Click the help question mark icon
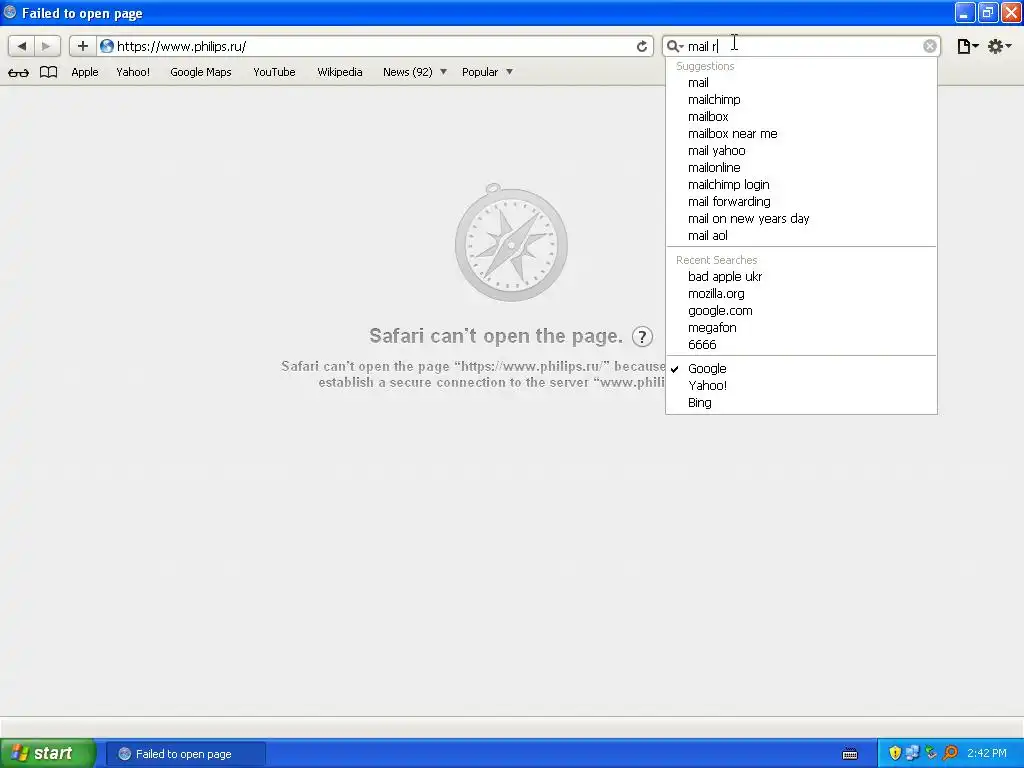This screenshot has height=768, width=1024. click(x=643, y=336)
